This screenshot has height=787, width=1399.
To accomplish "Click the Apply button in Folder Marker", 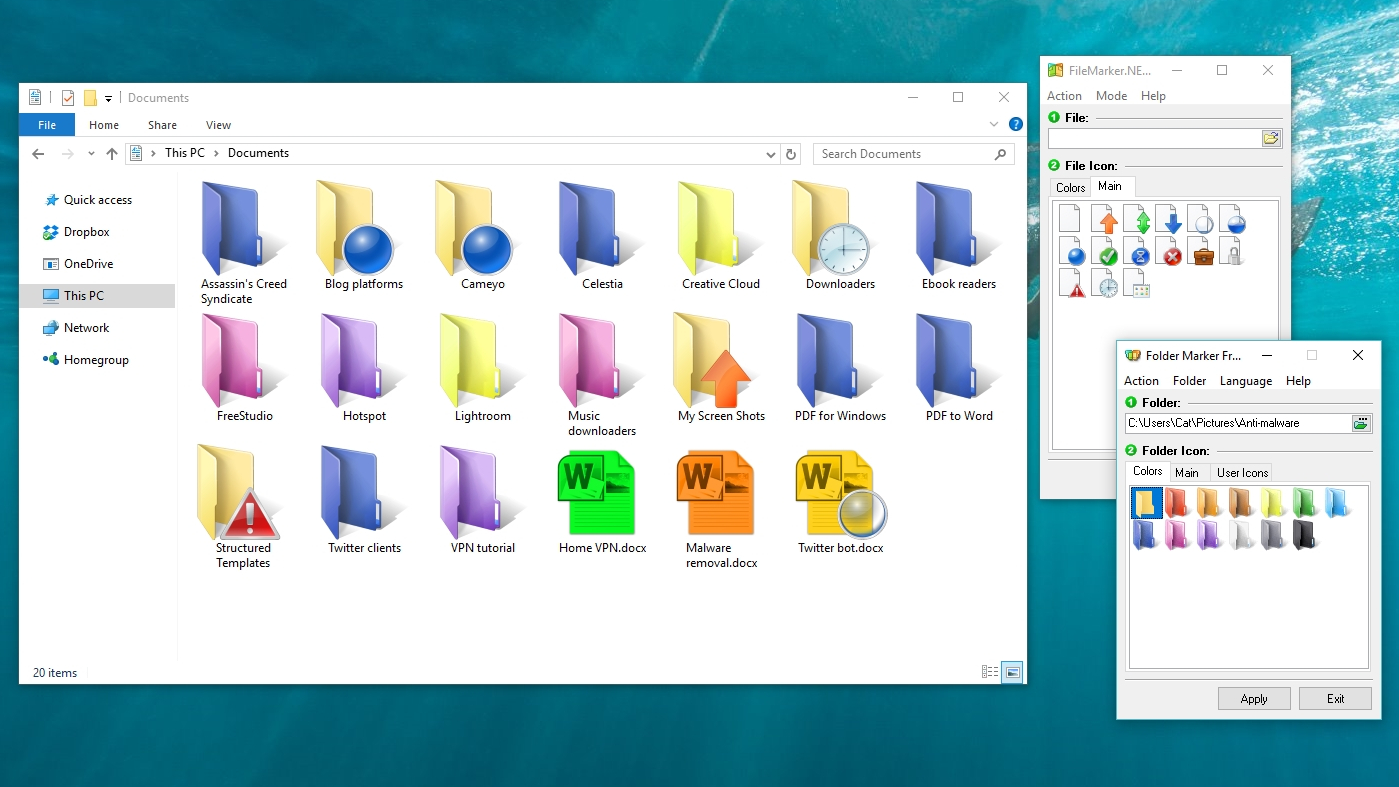I will (x=1253, y=698).
